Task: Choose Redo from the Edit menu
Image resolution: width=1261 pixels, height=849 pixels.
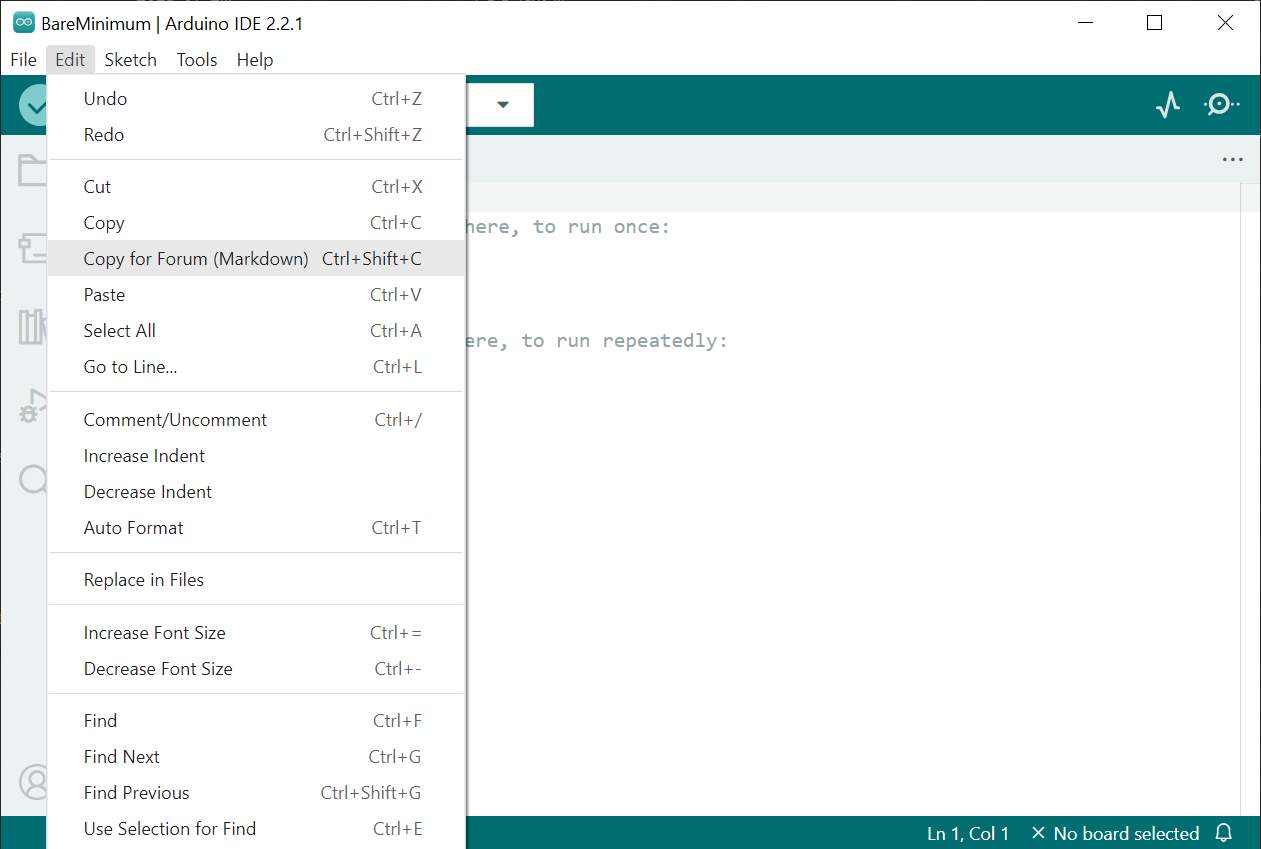Action: (x=256, y=135)
